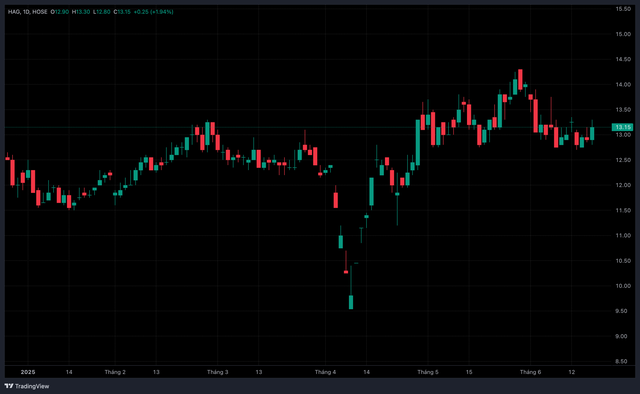This screenshot has height=394, width=640.
Task: Select the 15.50 price axis label
Action: (623, 9)
